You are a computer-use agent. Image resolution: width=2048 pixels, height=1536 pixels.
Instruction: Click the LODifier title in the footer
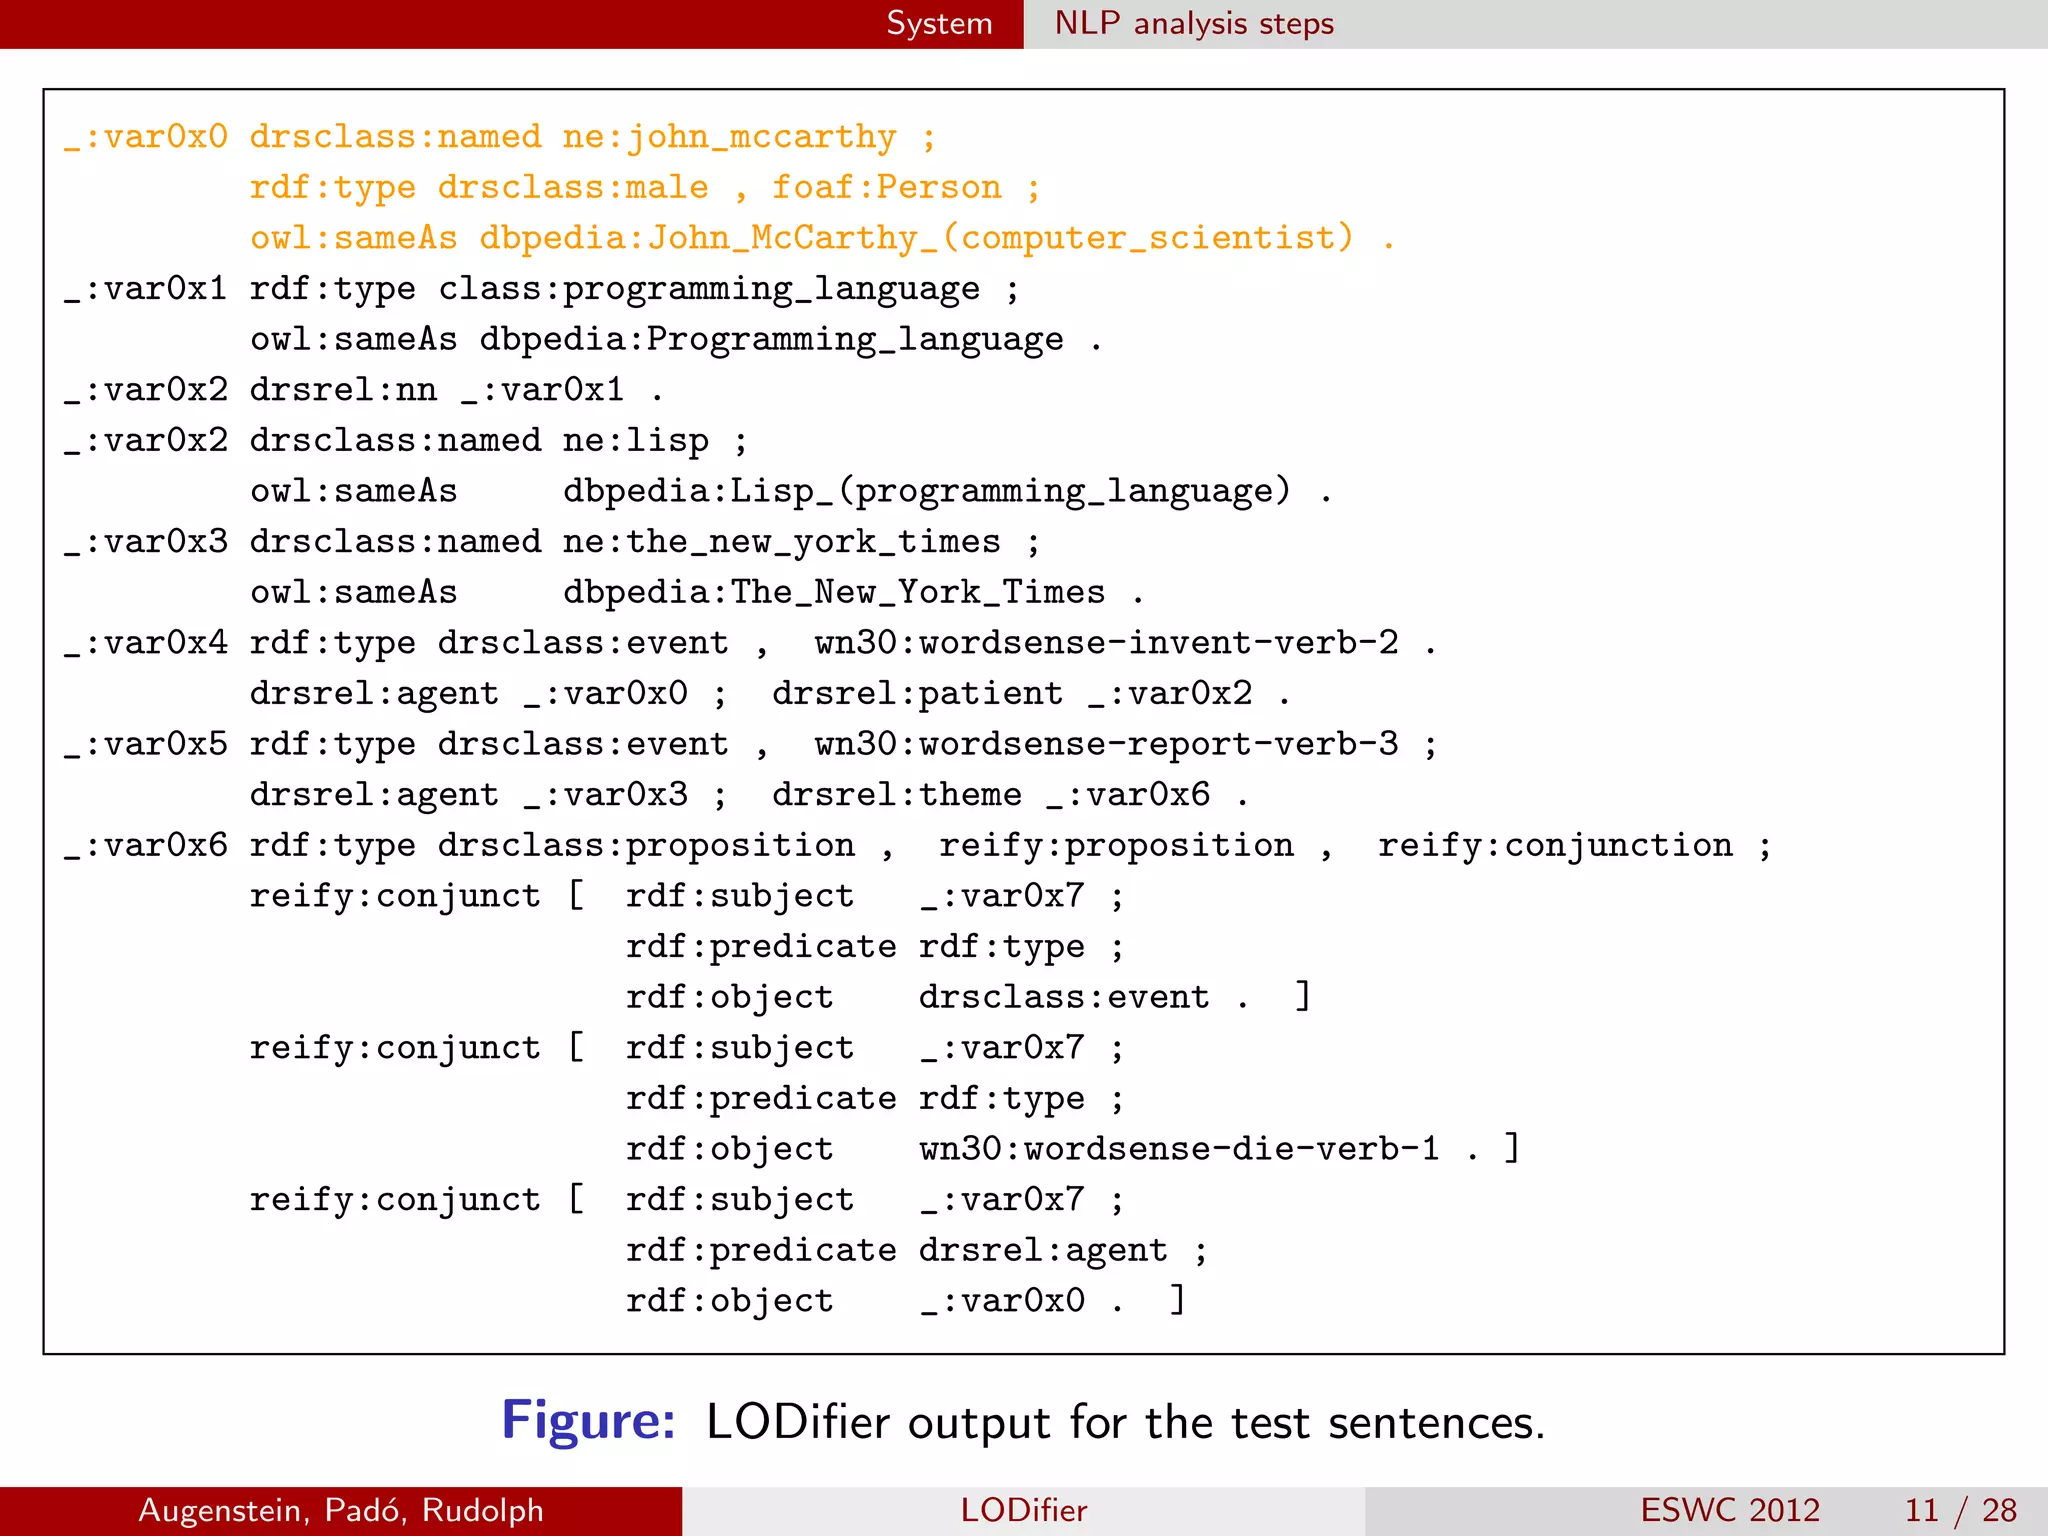pyautogui.click(x=1023, y=1510)
